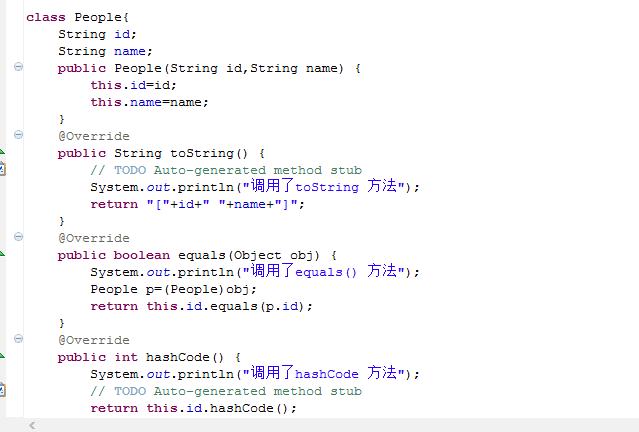Click the constructor signature 'public People(String id,String name)'
This screenshot has height=432, width=639.
coord(201,68)
